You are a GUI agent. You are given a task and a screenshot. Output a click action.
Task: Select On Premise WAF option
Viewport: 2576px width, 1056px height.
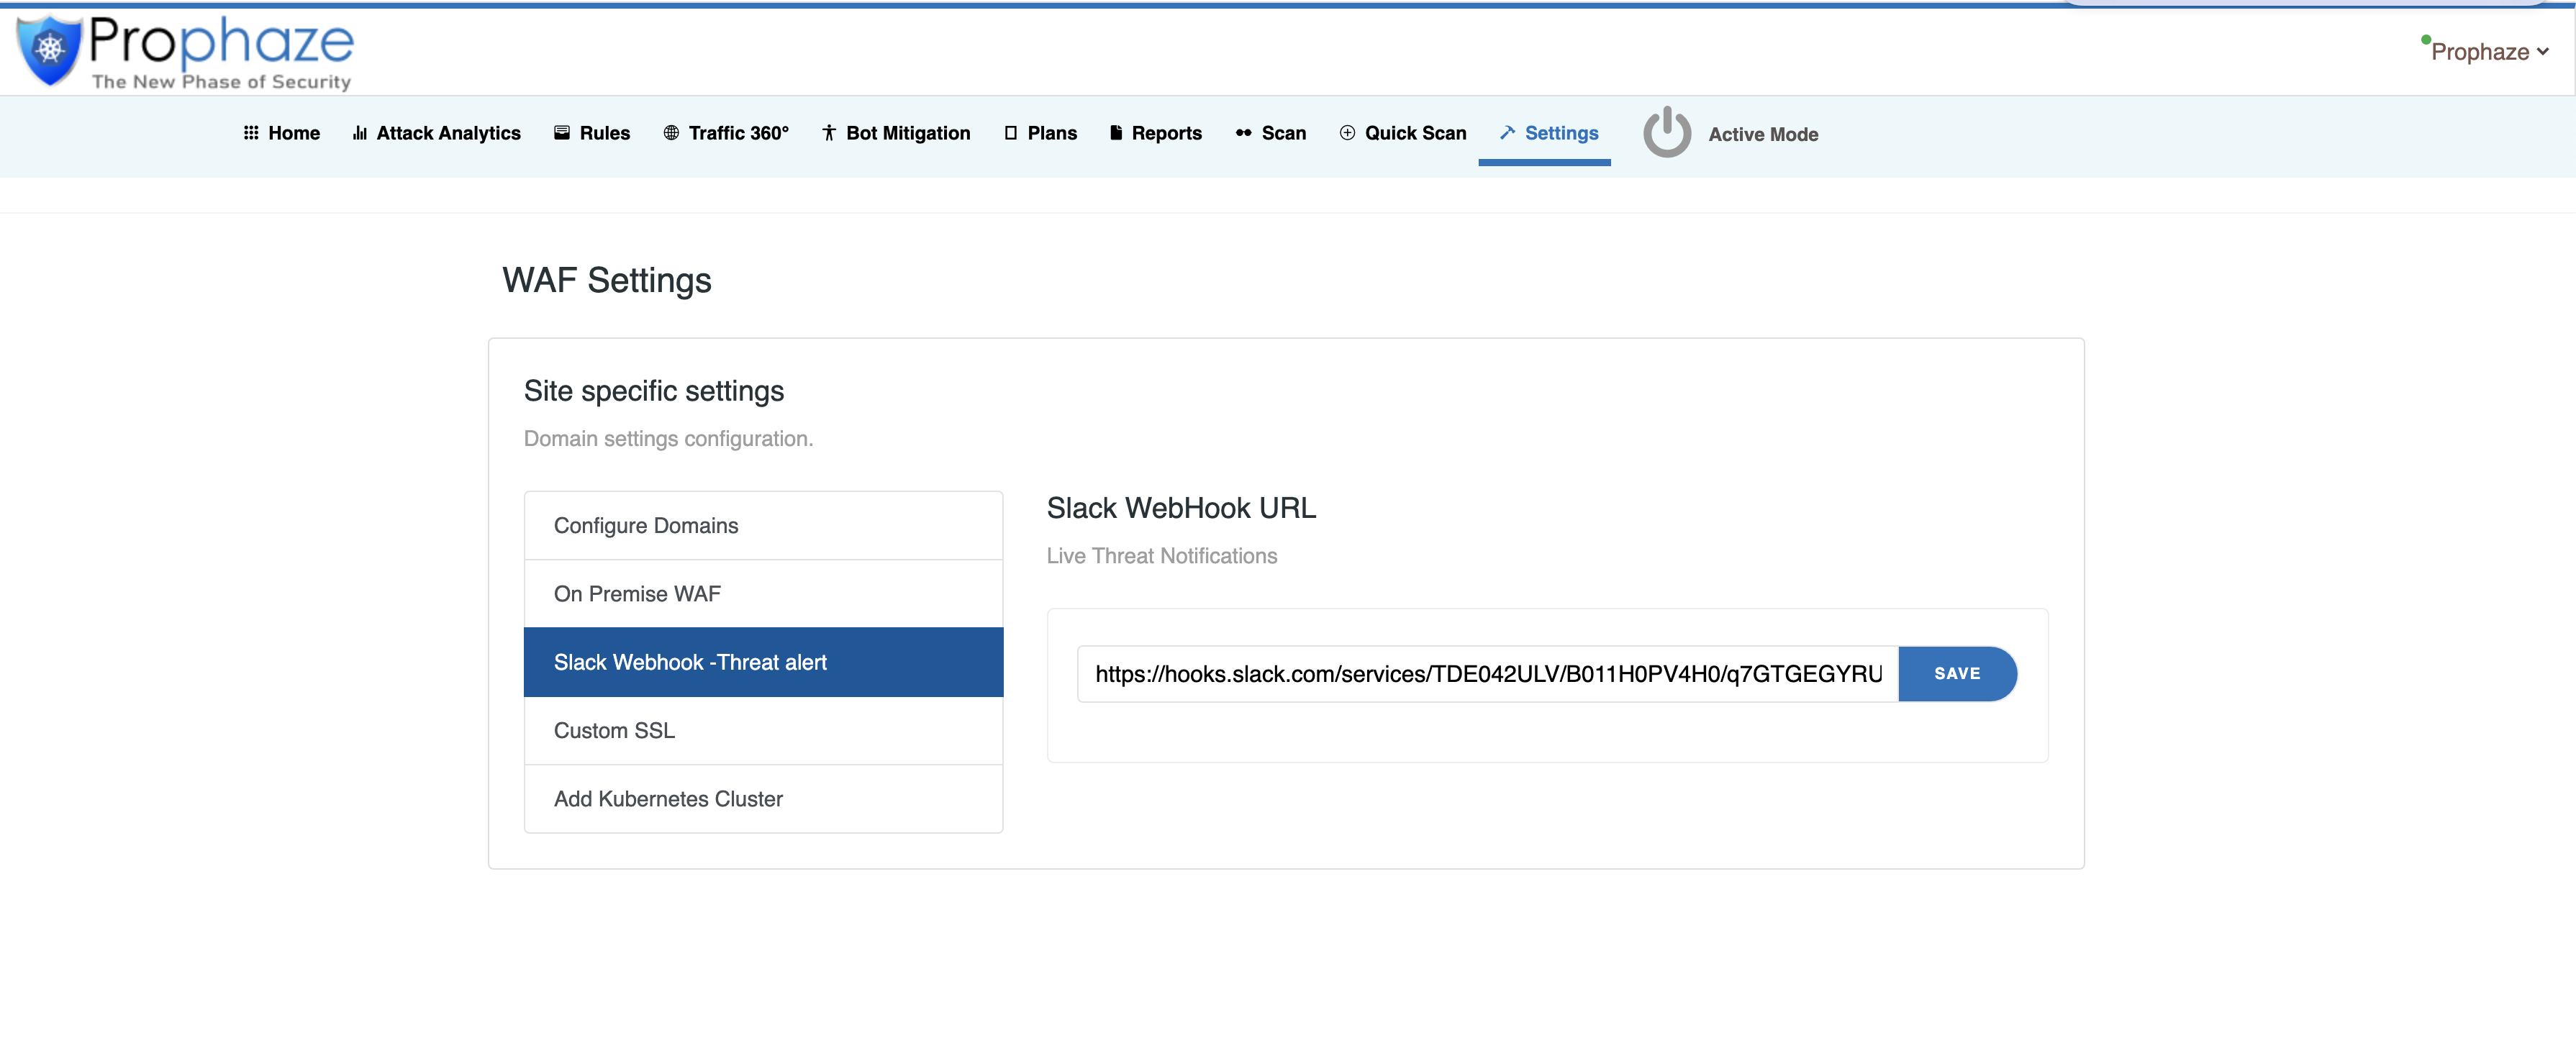click(x=763, y=594)
